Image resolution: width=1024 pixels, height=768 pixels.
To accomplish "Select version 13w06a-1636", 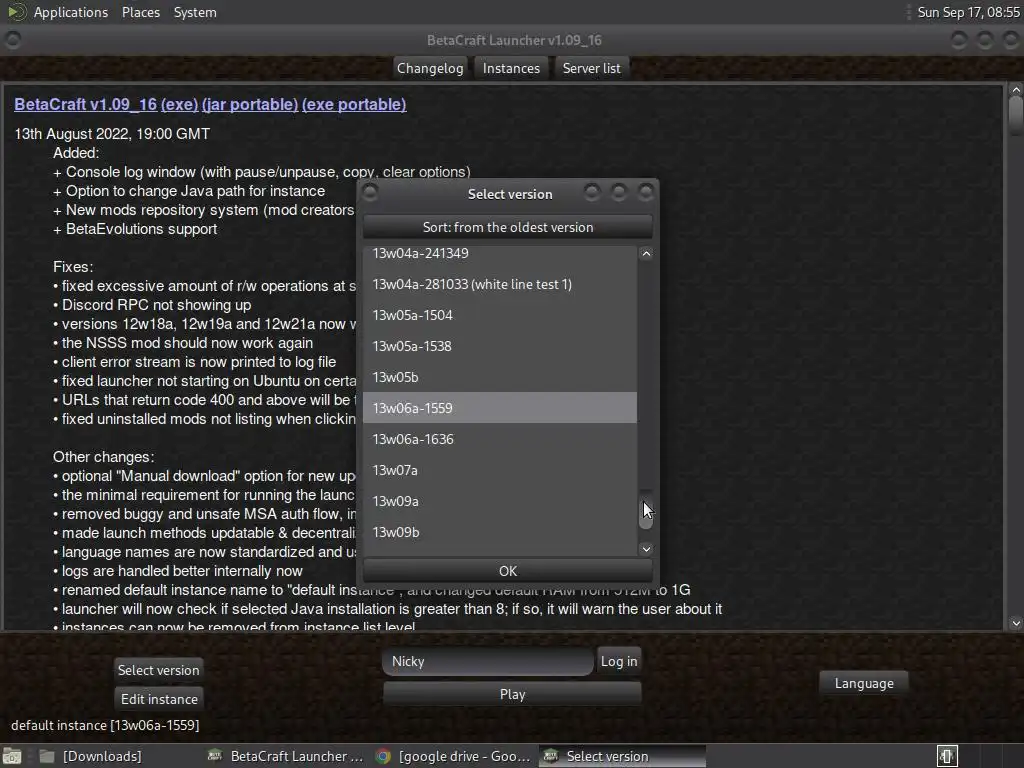I will [500, 439].
